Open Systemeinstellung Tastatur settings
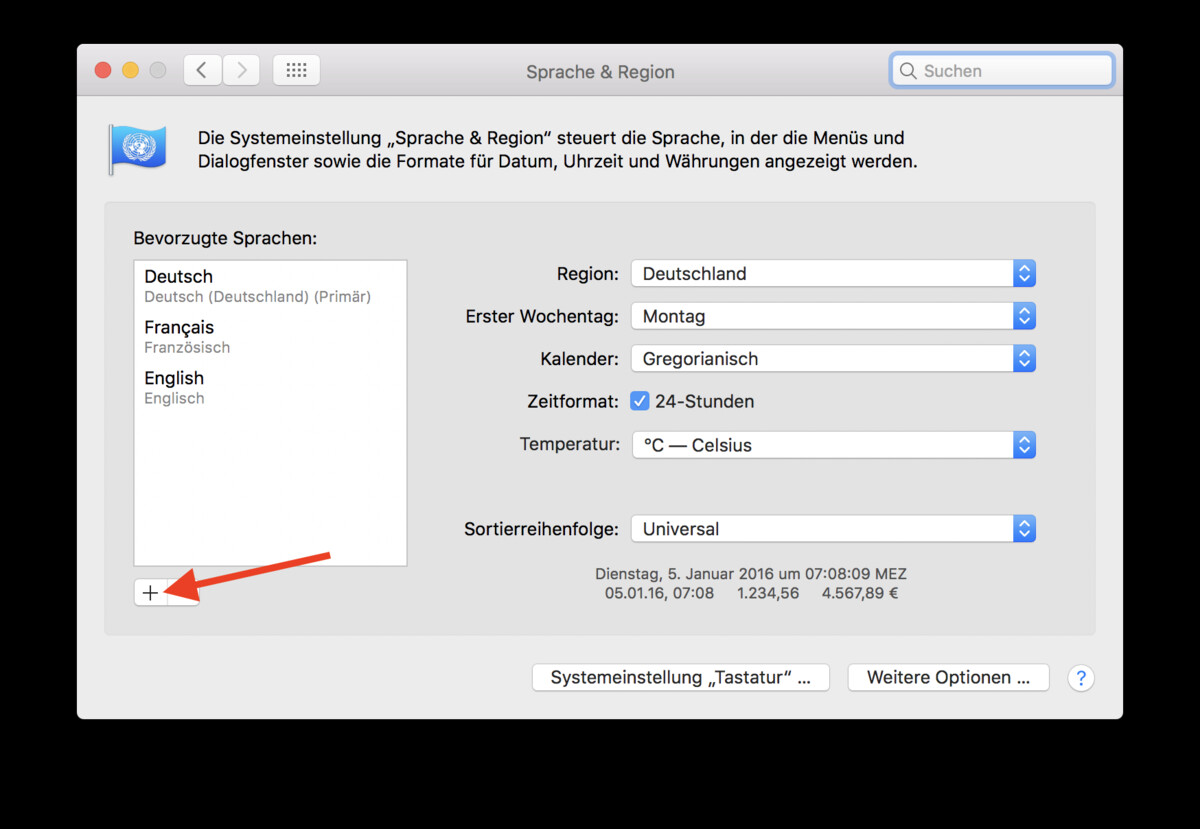 coord(680,677)
